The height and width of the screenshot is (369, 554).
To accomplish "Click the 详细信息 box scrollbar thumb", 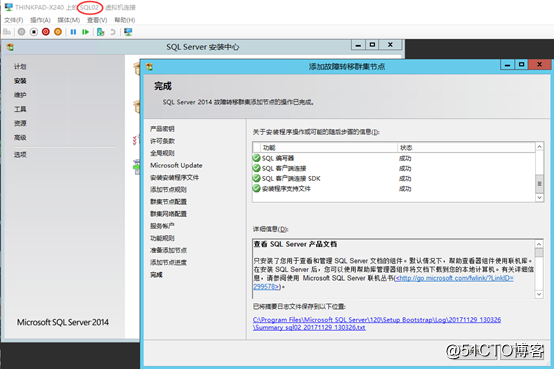I will point(539,252).
